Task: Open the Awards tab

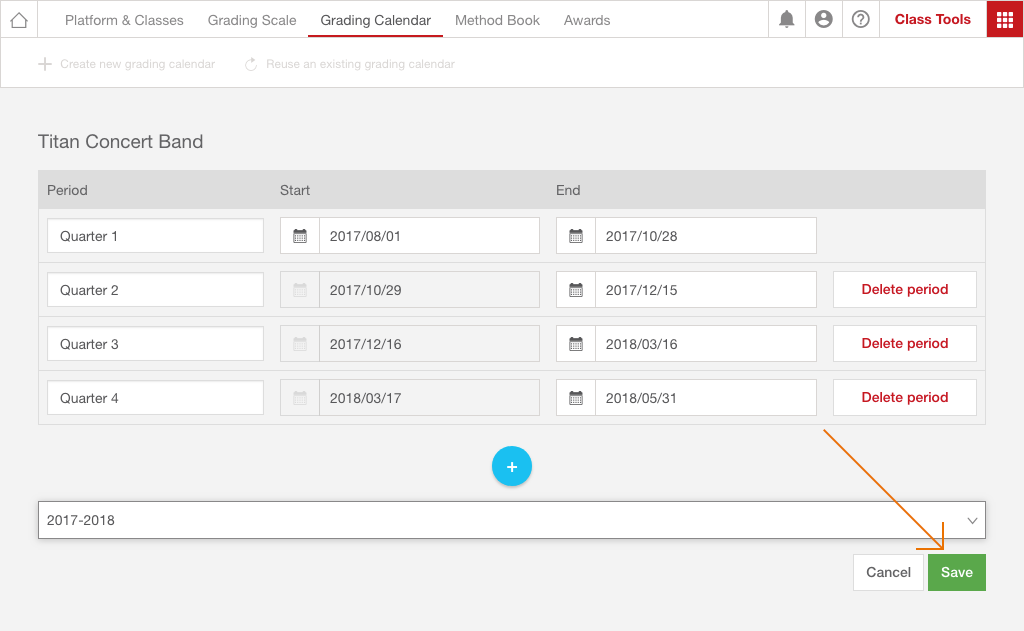Action: pyautogui.click(x=587, y=20)
